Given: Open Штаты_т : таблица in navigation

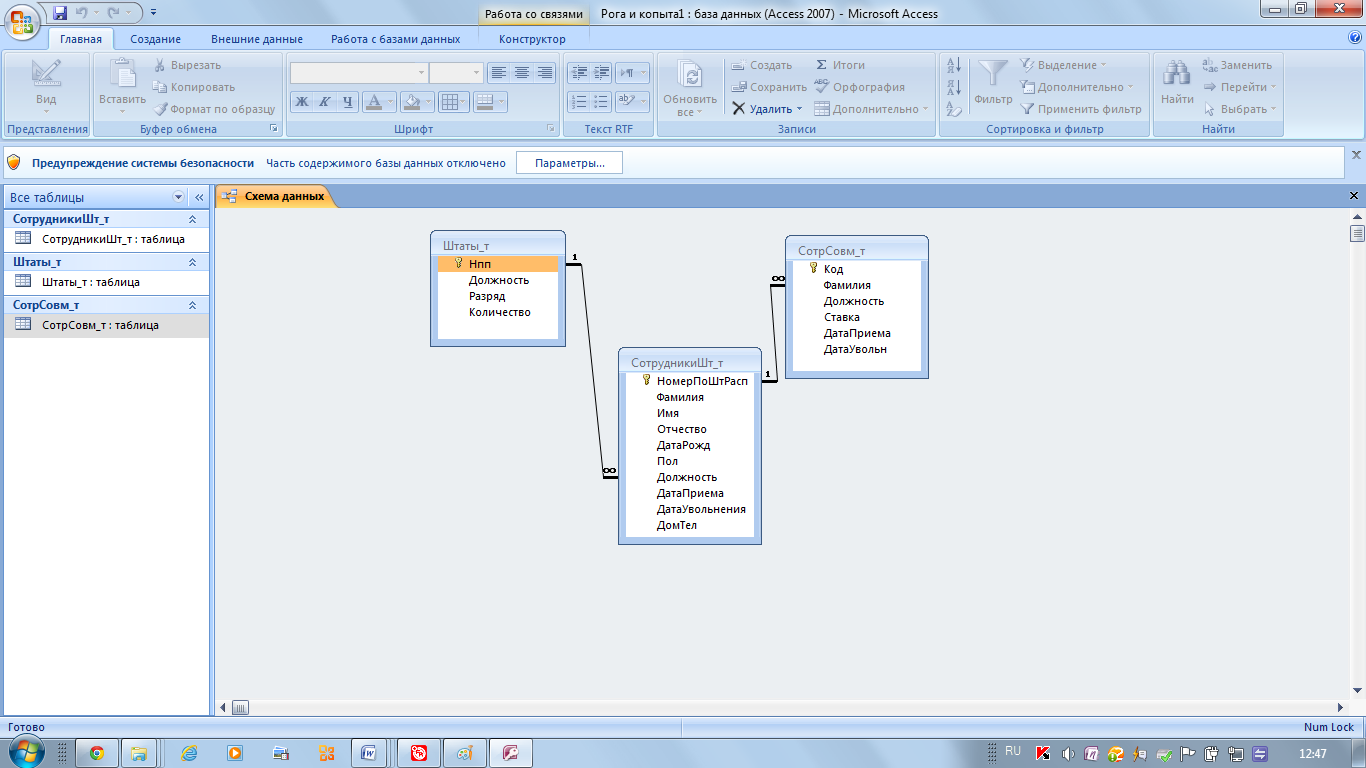Looking at the screenshot, I should 106,282.
